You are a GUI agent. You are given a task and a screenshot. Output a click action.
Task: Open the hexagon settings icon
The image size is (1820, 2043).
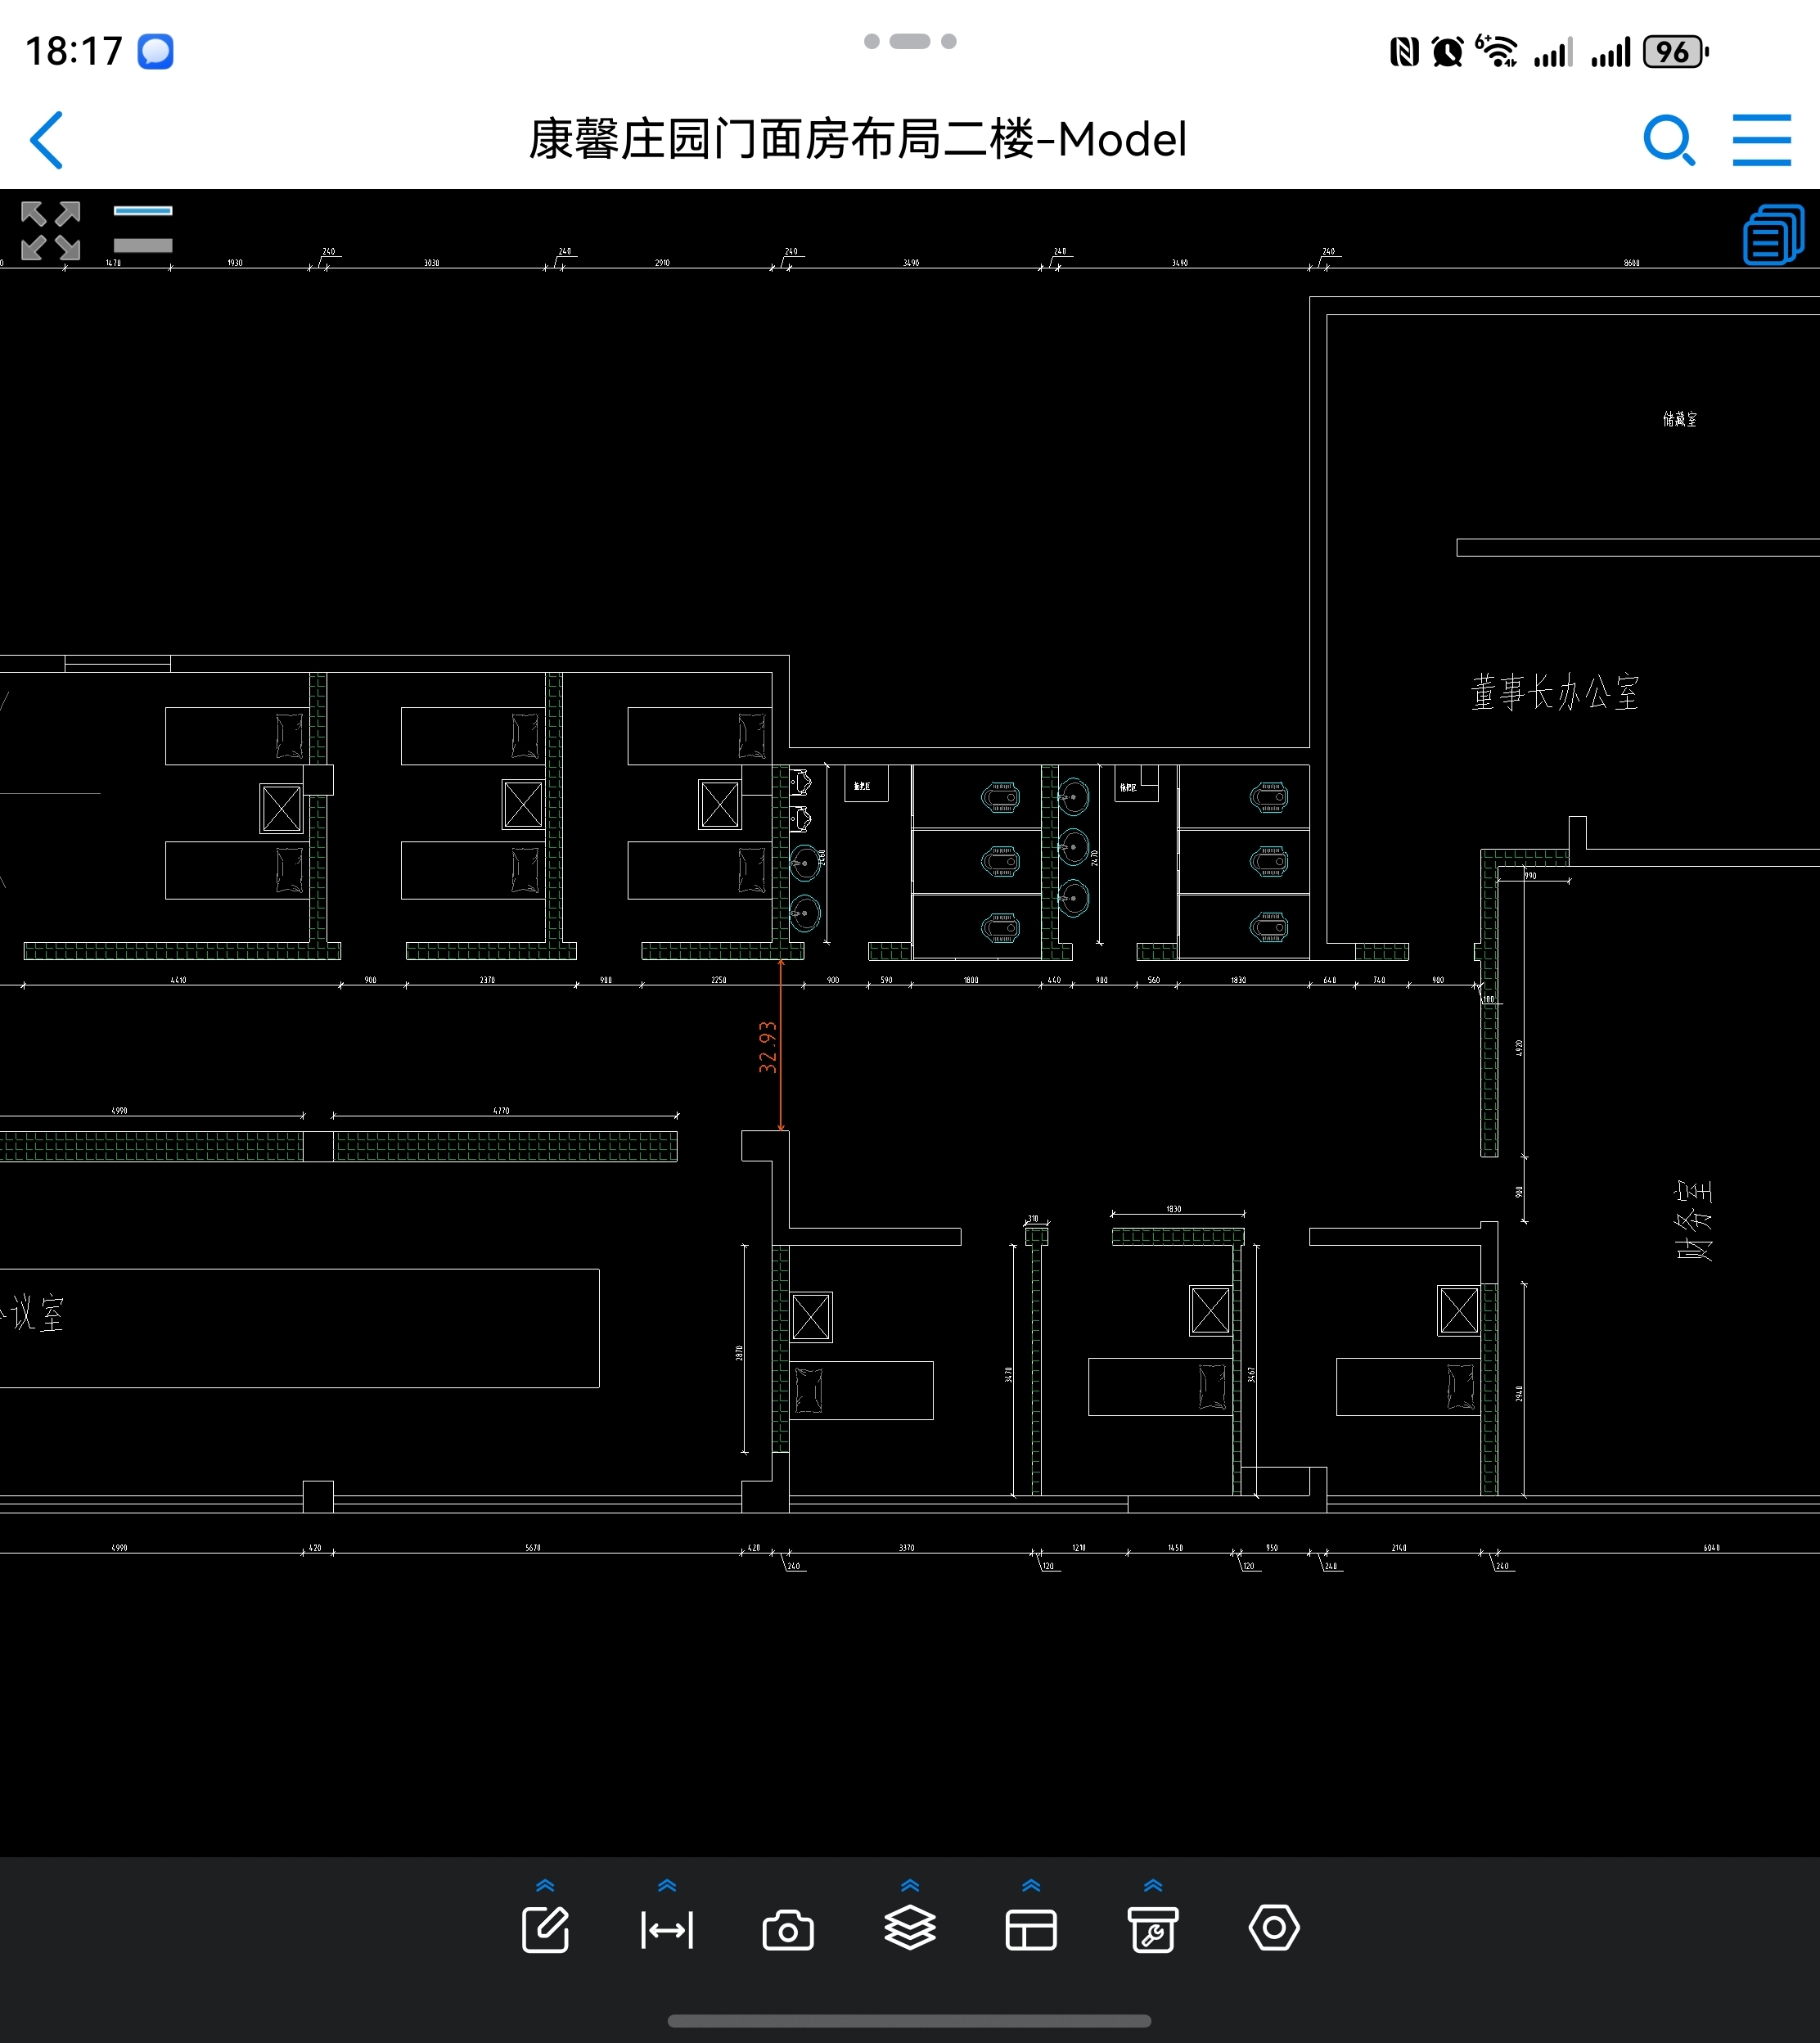[1274, 1928]
